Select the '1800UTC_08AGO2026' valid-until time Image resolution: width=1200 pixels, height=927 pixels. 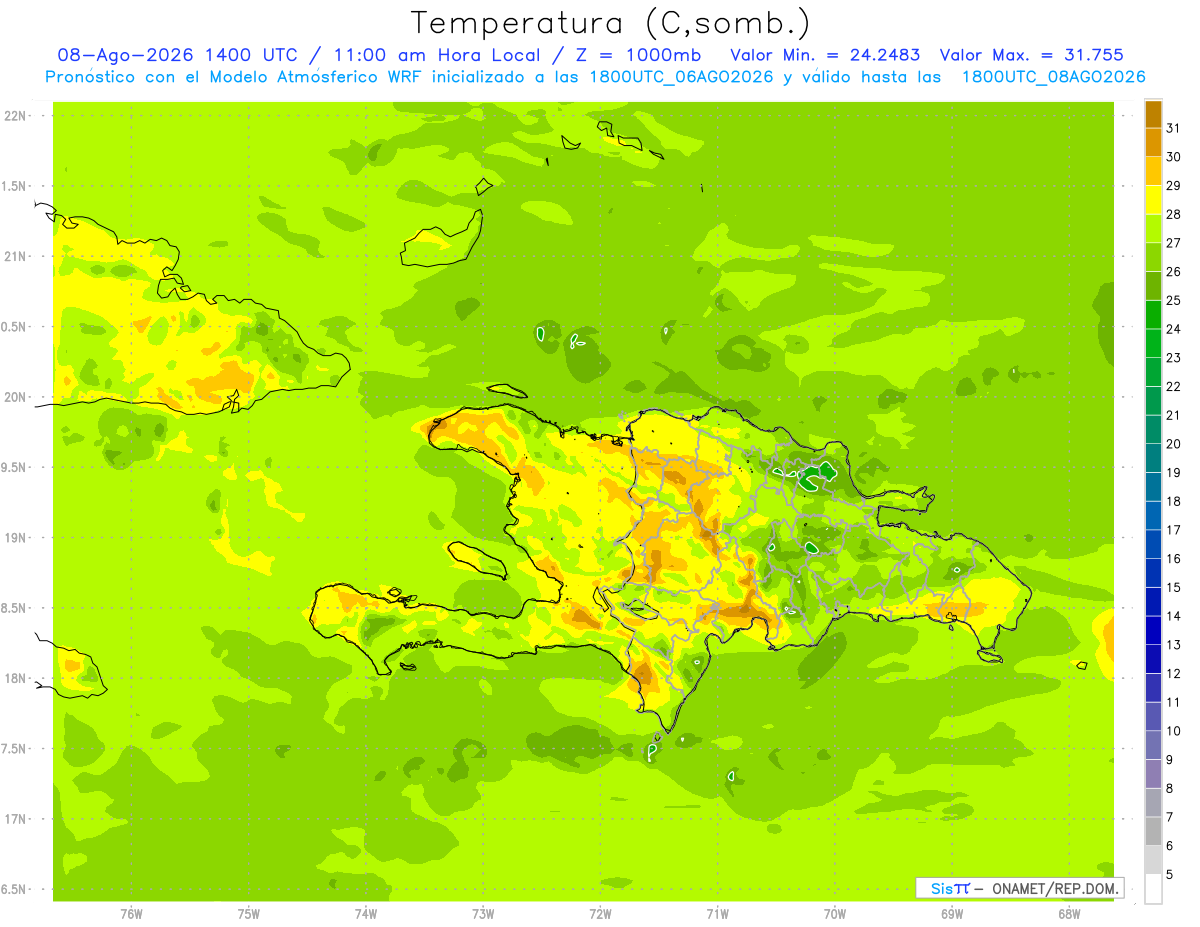tap(1053, 77)
